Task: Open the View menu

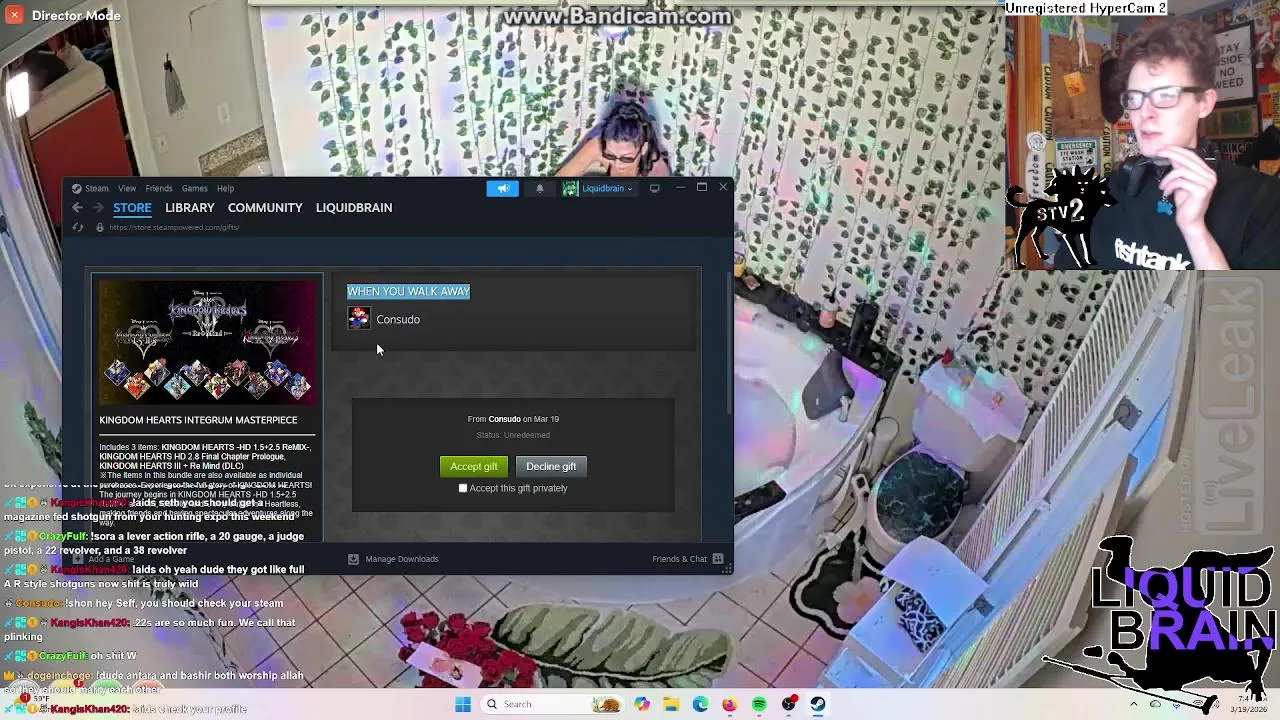Action: tap(127, 188)
